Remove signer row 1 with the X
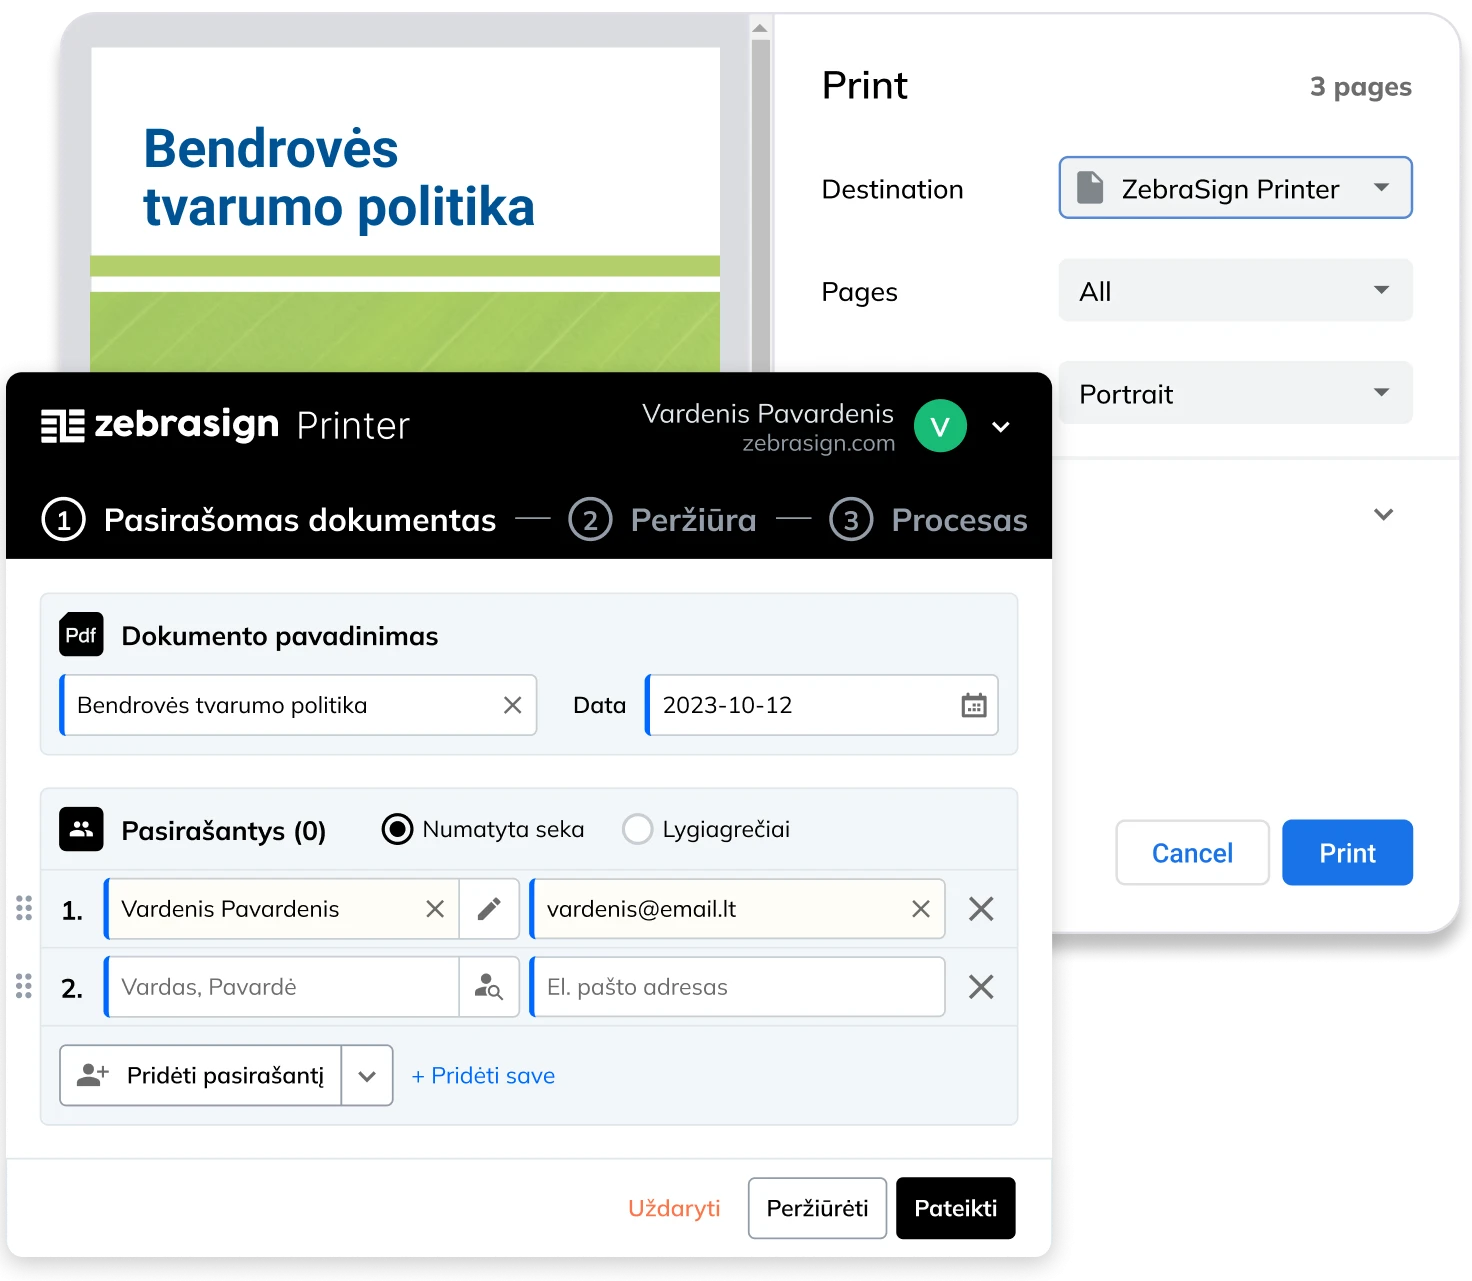1472x1281 pixels. point(981,909)
